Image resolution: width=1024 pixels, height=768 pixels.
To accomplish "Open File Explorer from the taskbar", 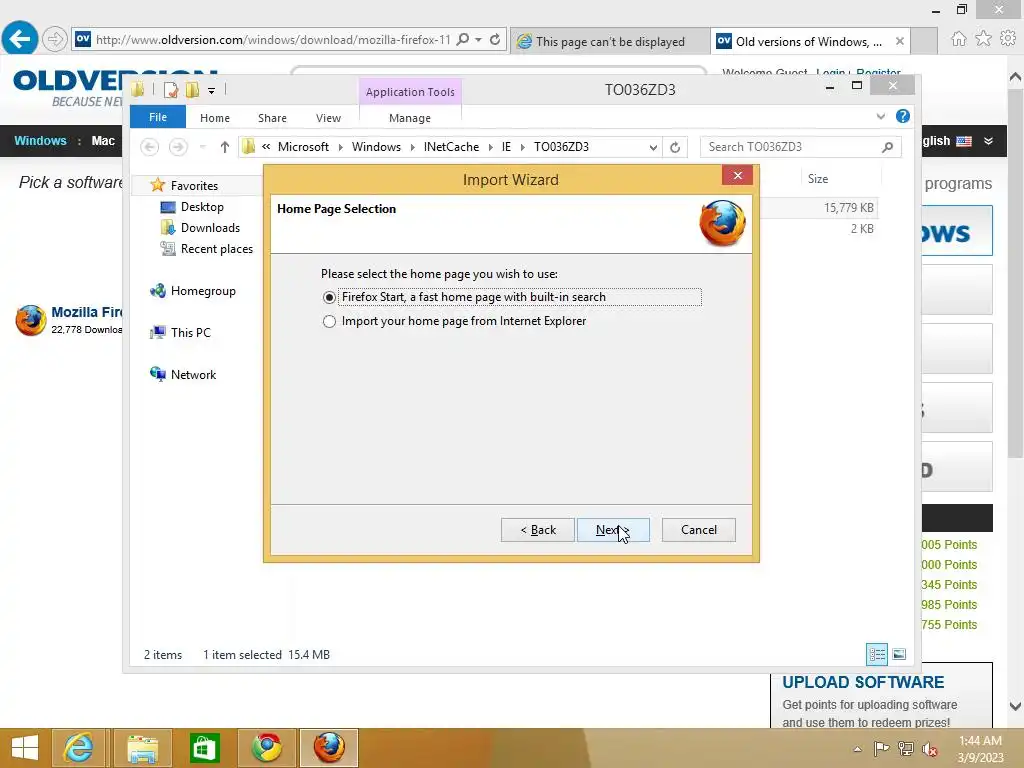I will click(142, 748).
